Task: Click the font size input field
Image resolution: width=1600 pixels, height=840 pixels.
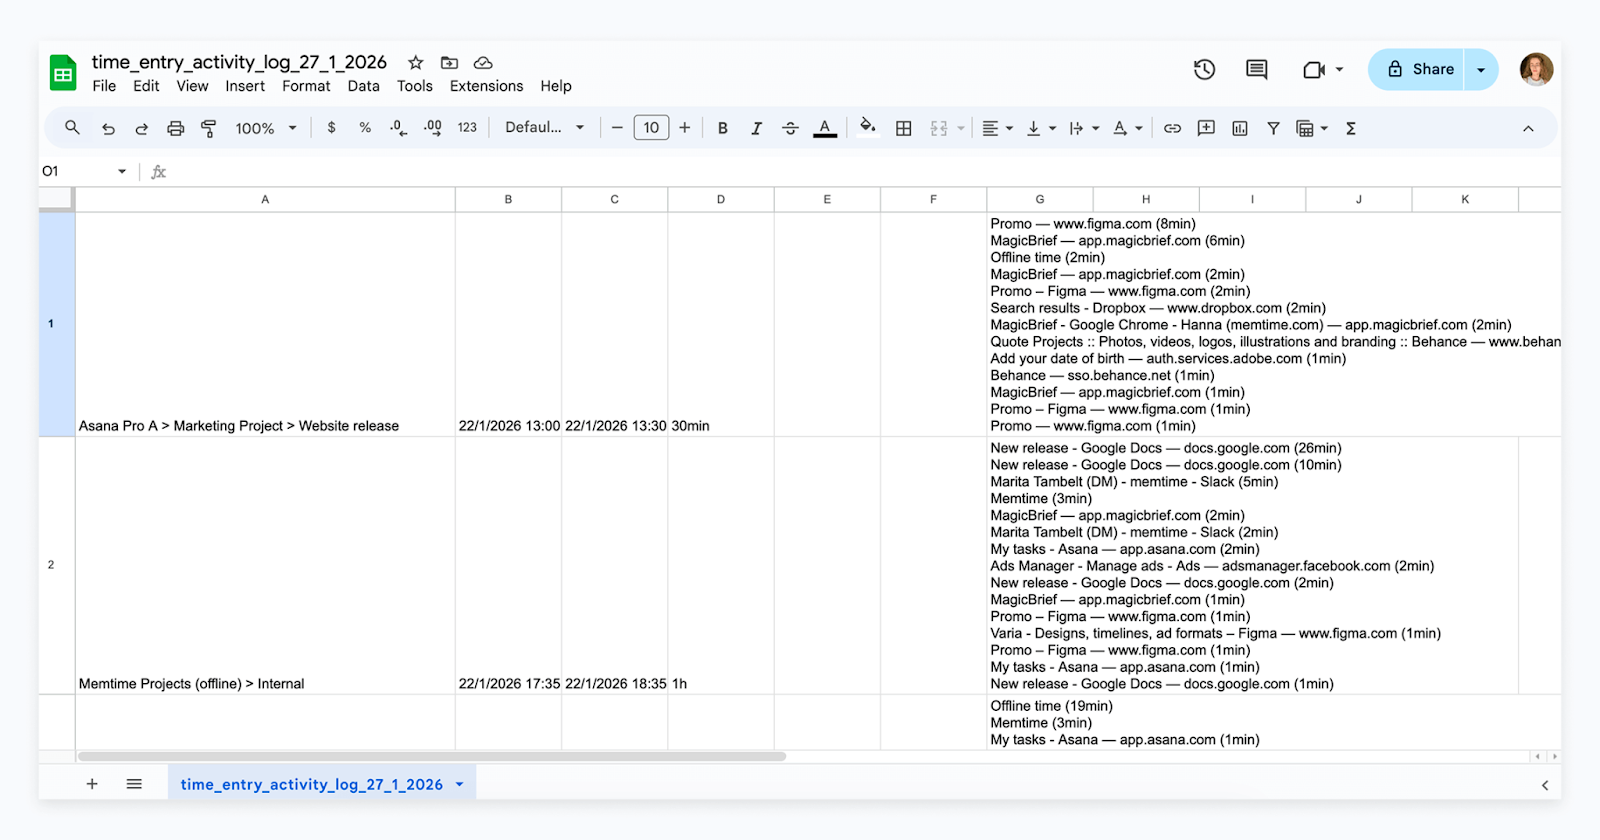Action: pyautogui.click(x=651, y=128)
